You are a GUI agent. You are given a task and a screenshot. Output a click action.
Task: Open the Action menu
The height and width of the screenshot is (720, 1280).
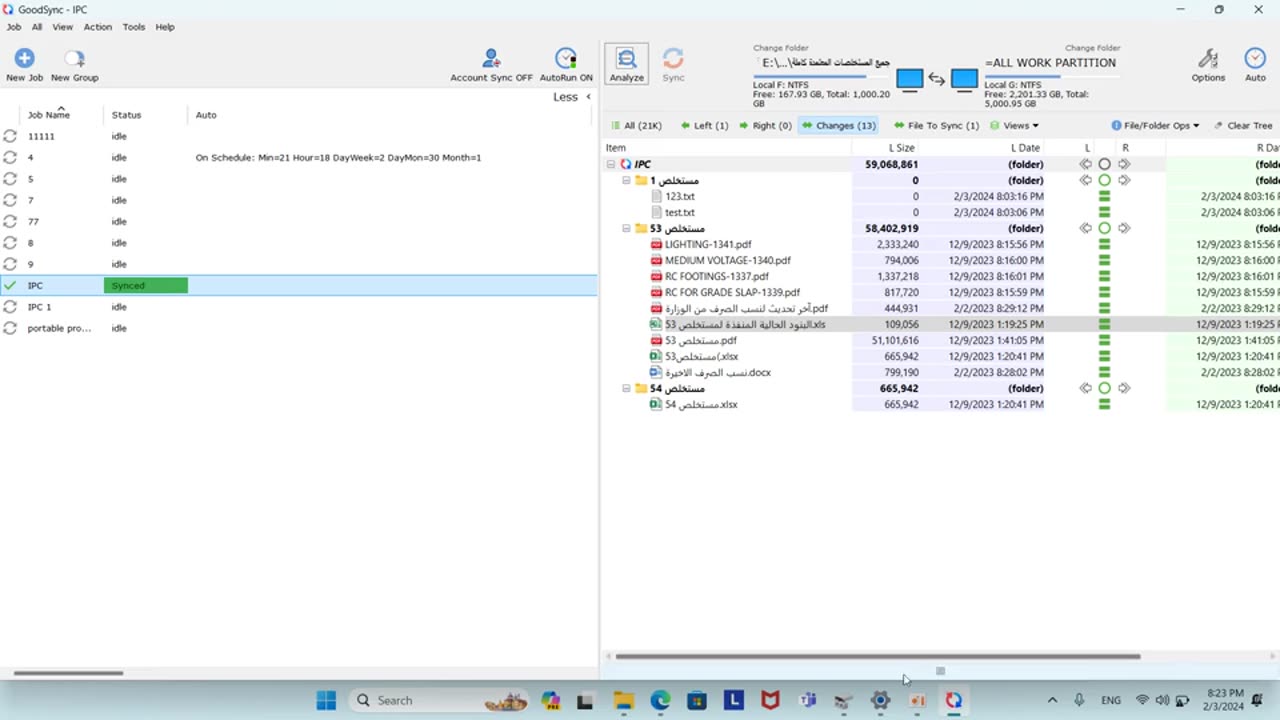coord(98,27)
